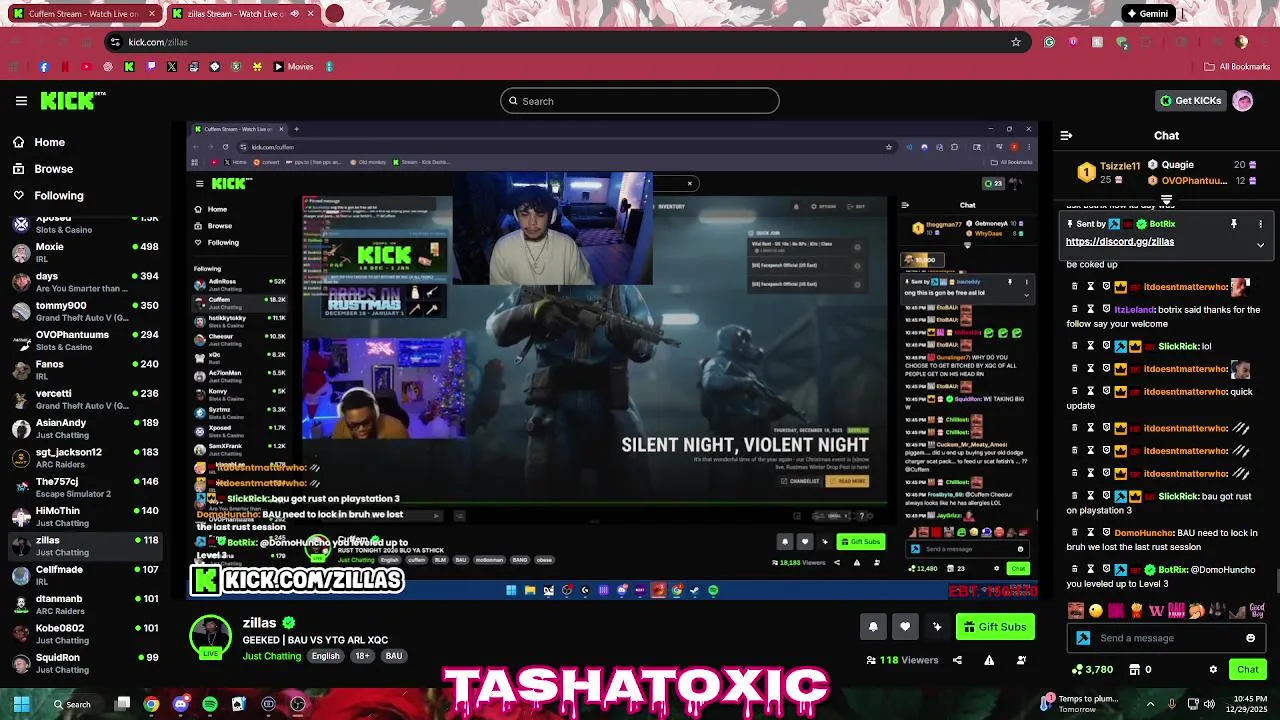Show hidden system tray icons
This screenshot has height=720, width=1280.
point(1150,704)
